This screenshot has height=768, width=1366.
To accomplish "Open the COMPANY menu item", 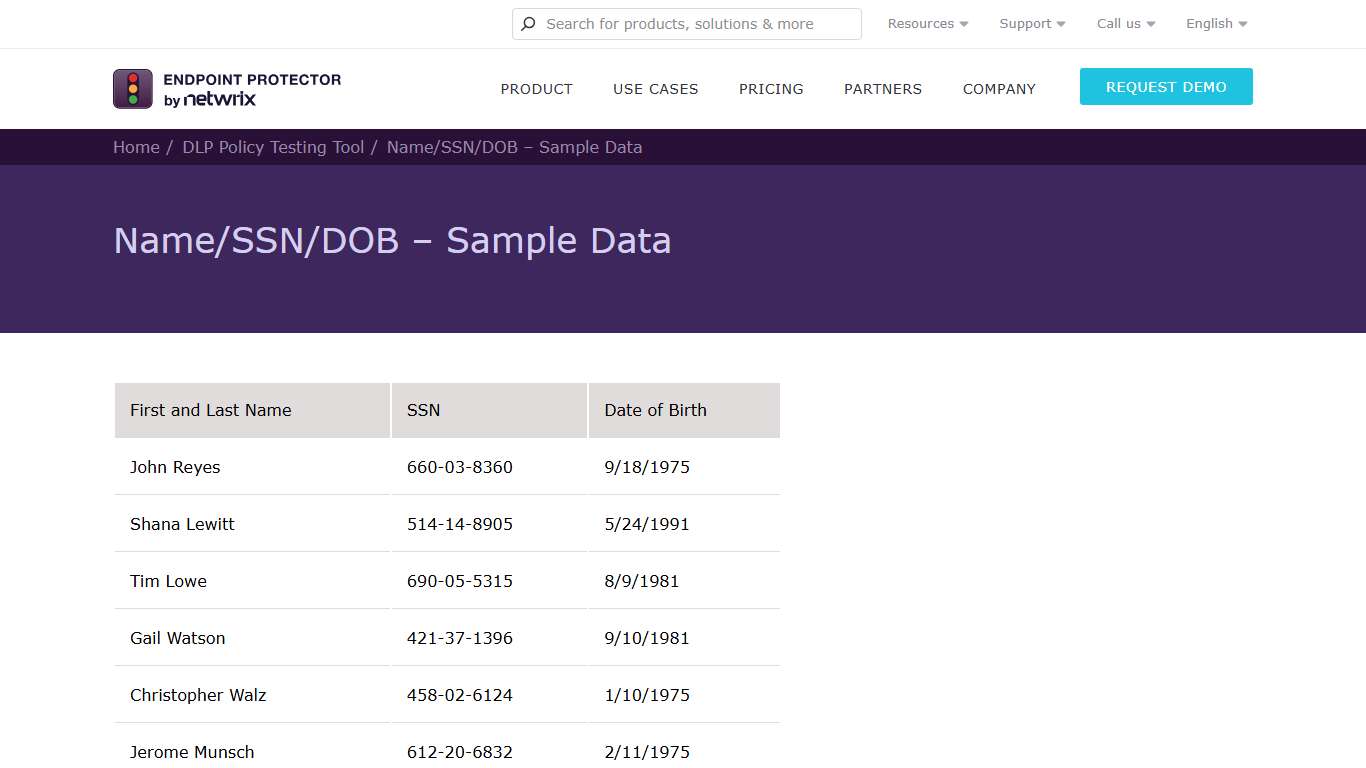I will (999, 89).
